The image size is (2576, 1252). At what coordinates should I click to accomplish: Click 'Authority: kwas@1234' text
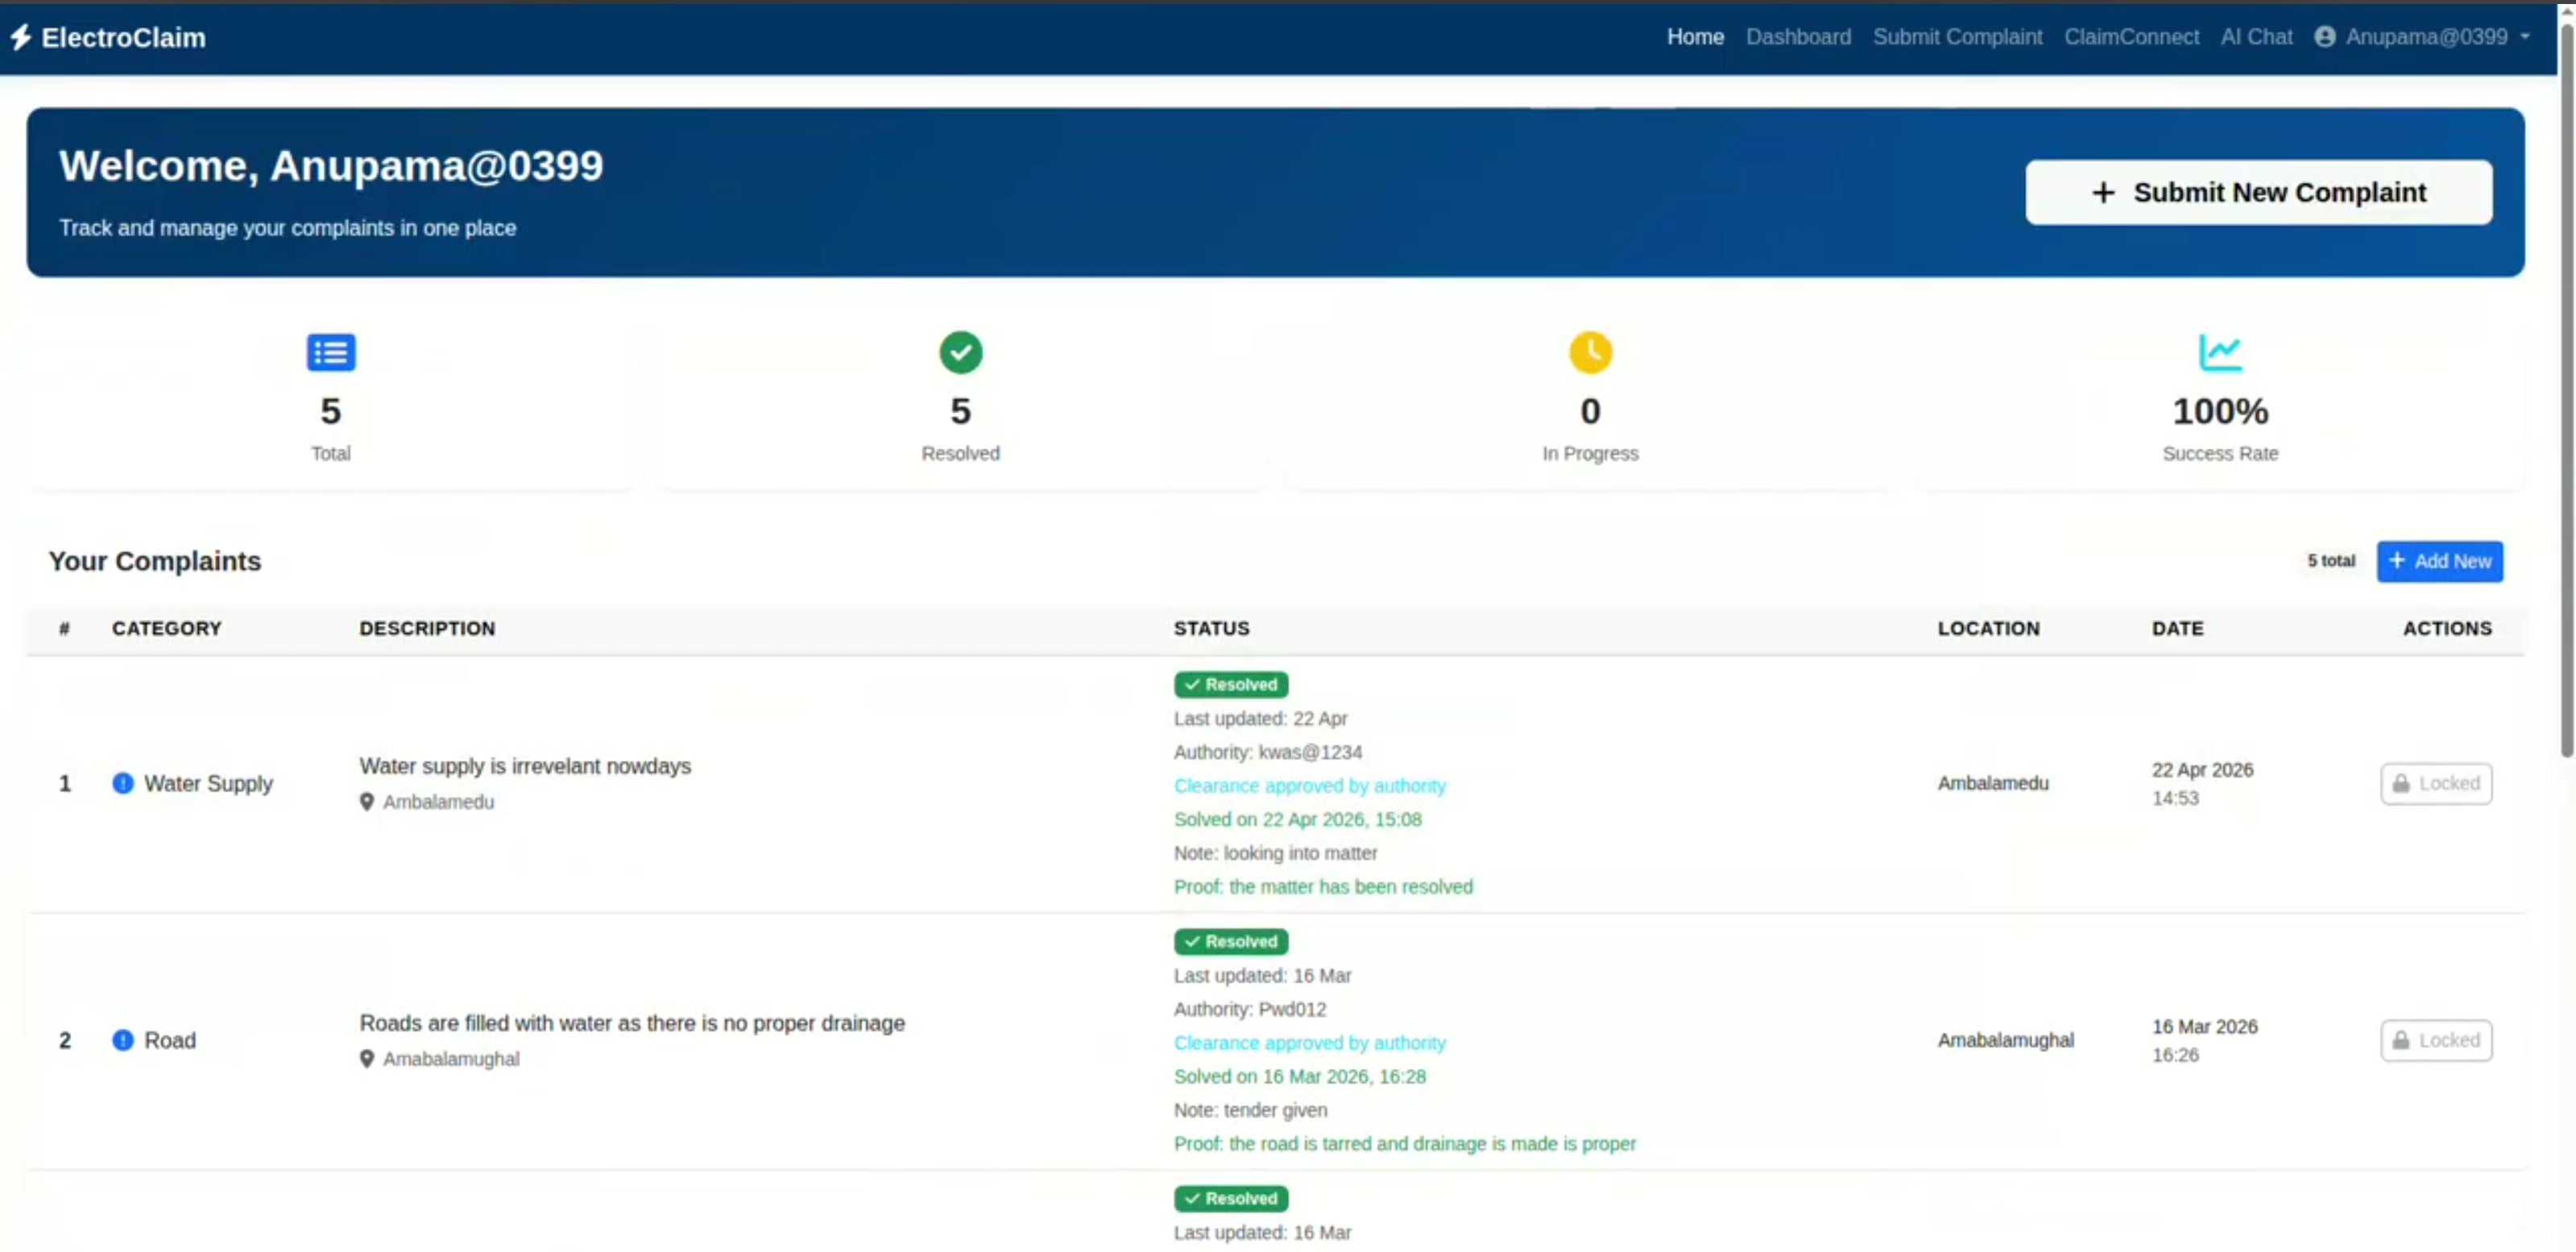pos(1267,752)
